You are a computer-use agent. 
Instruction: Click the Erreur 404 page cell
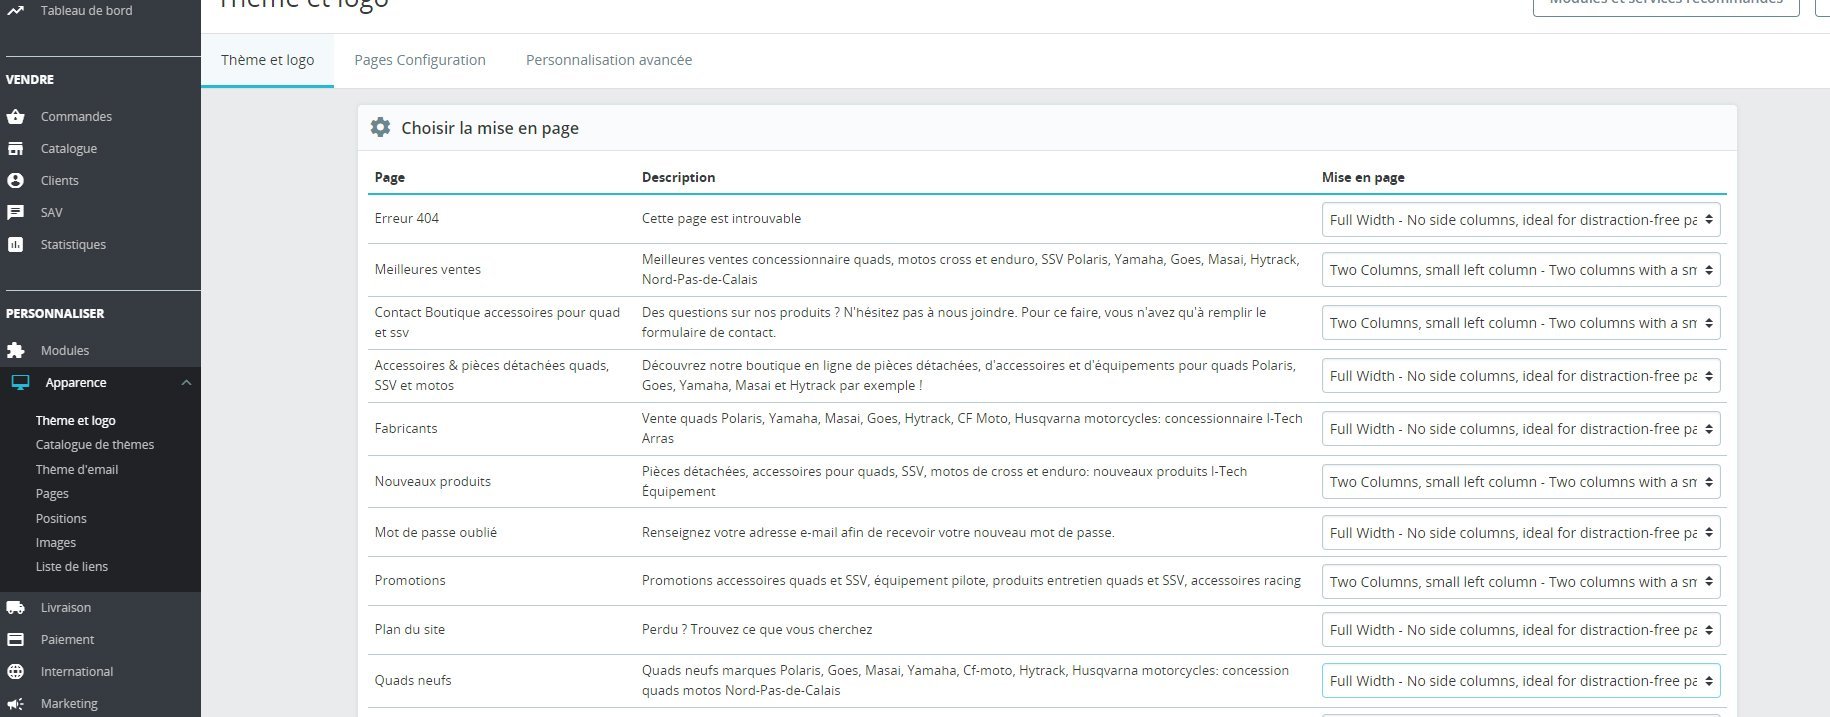pos(407,219)
